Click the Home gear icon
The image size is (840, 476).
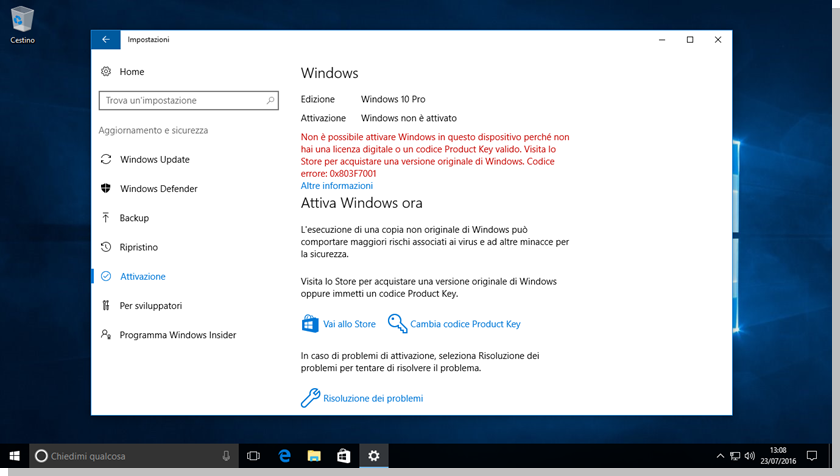tap(106, 71)
